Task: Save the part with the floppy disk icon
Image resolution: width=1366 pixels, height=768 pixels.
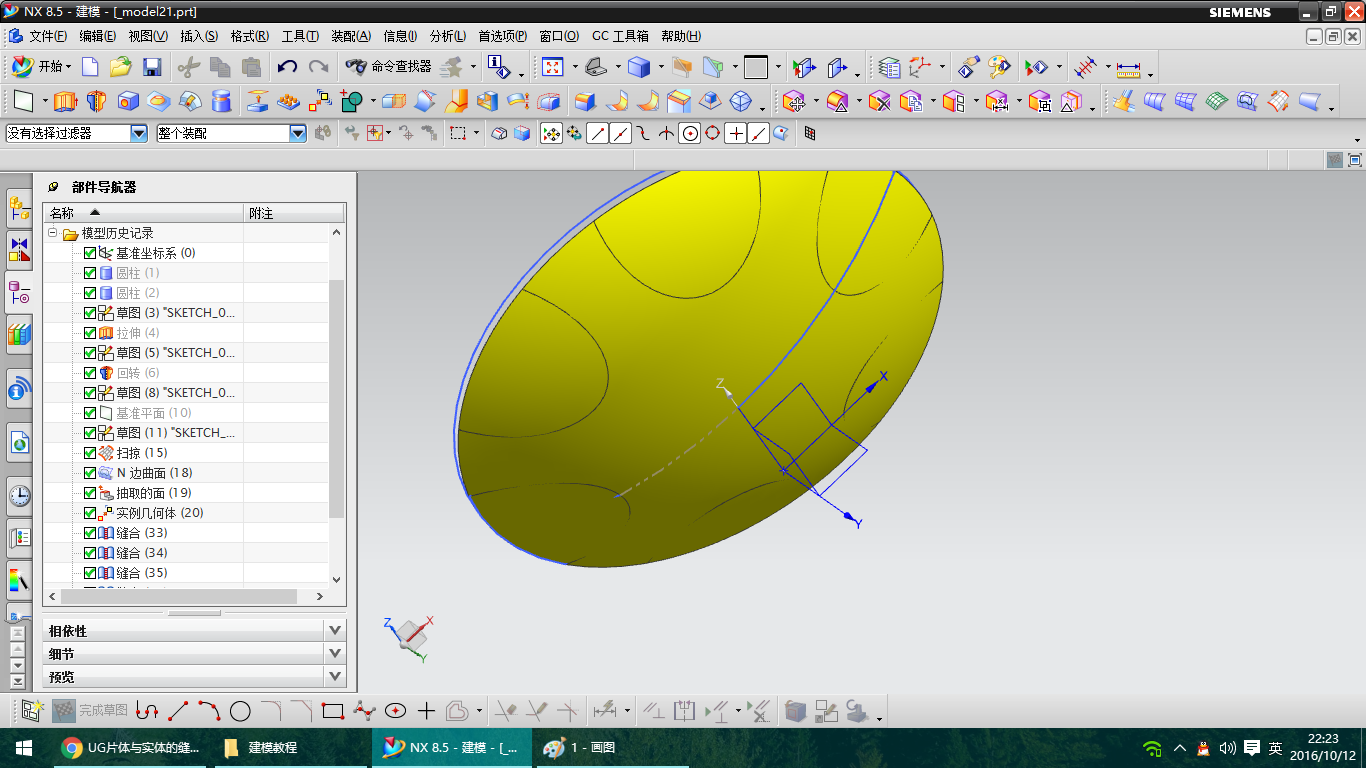Action: pos(152,67)
